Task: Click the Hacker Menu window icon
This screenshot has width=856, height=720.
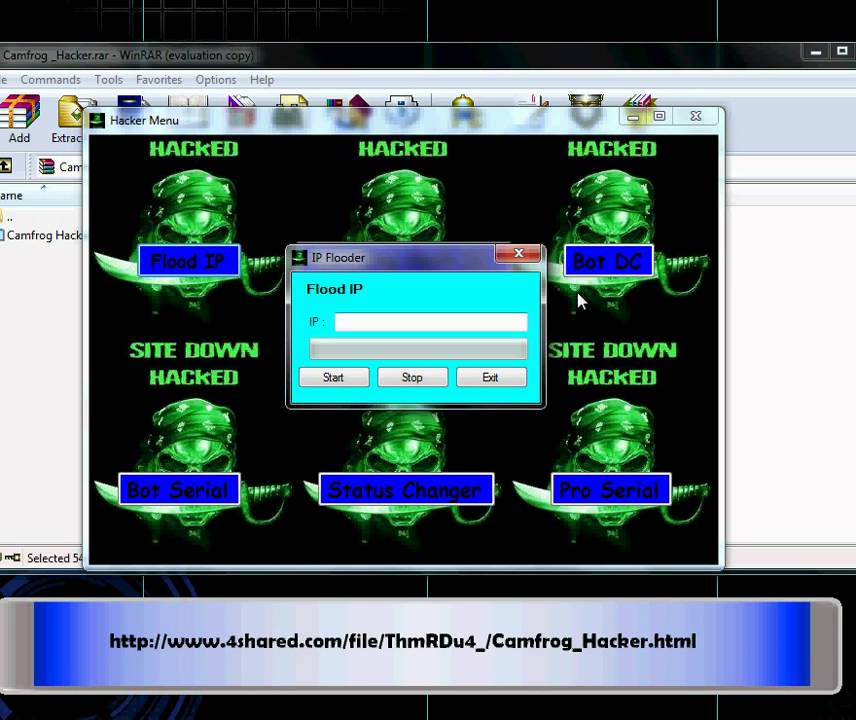Action: [97, 120]
